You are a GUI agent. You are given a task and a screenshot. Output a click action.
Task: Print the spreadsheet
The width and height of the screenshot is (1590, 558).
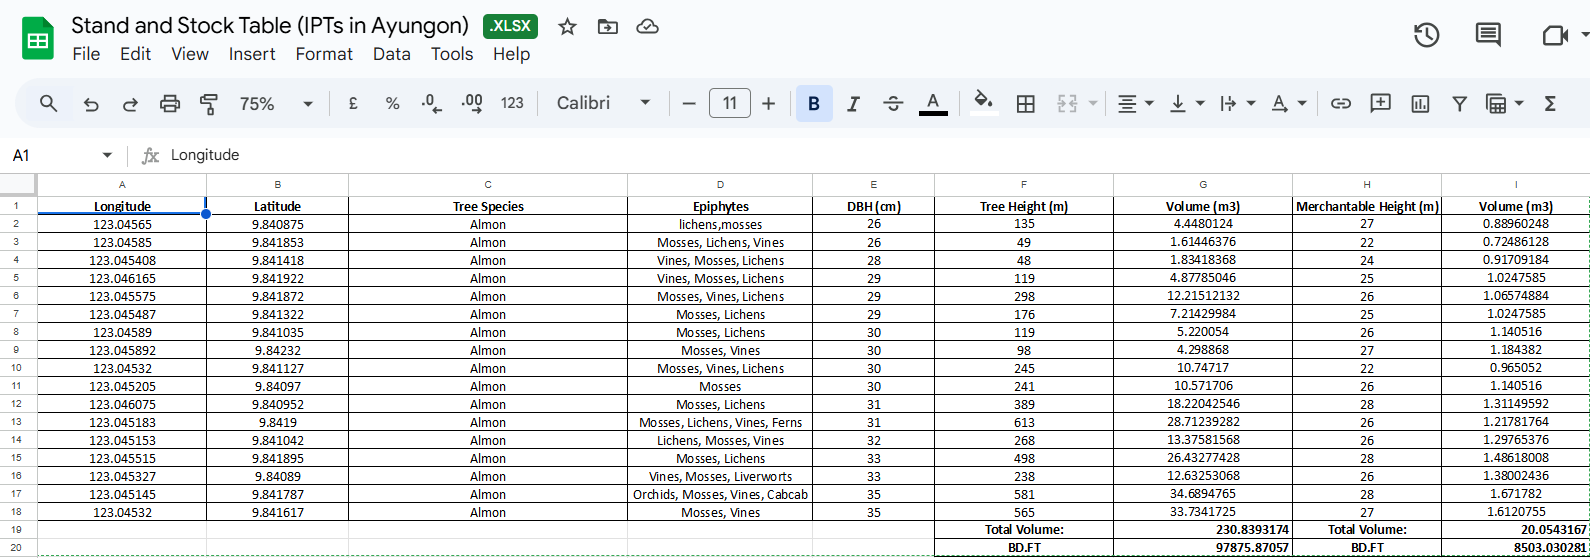pos(170,103)
